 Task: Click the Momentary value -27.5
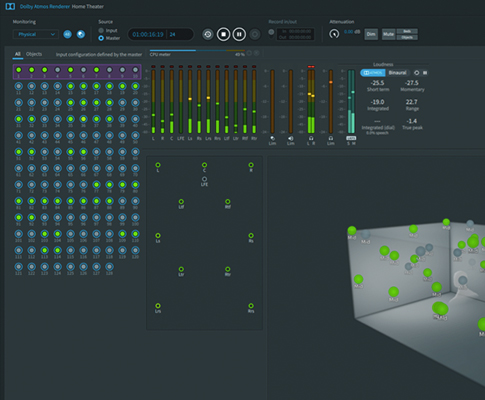[x=412, y=83]
